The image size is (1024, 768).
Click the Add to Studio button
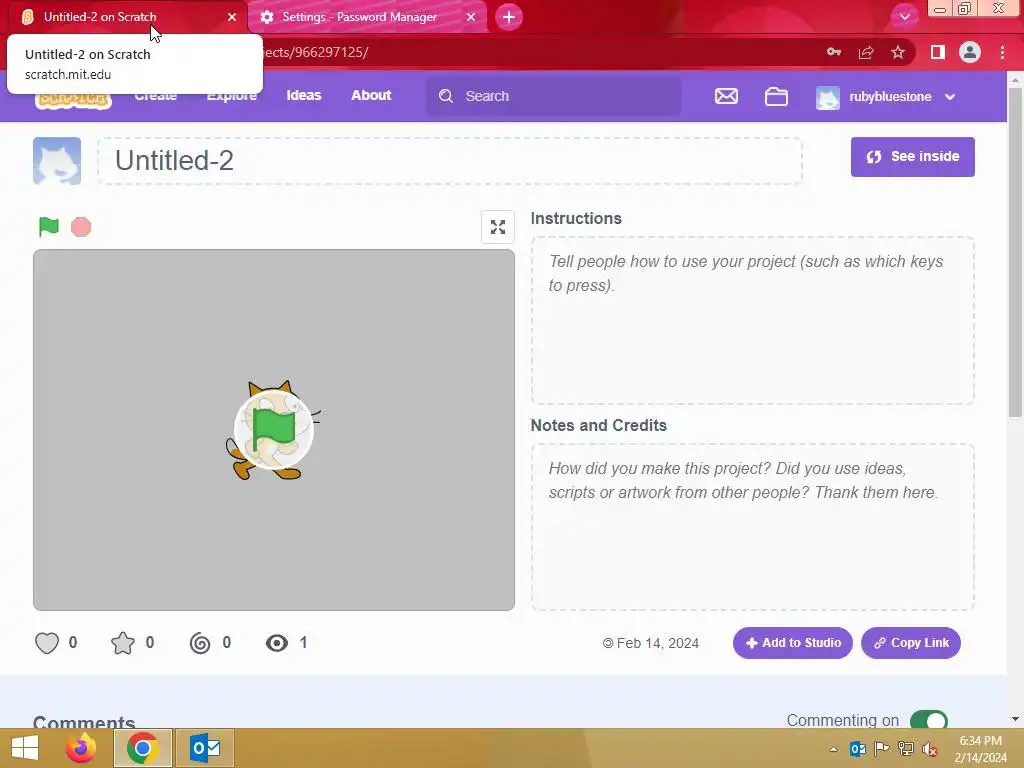tap(792, 643)
